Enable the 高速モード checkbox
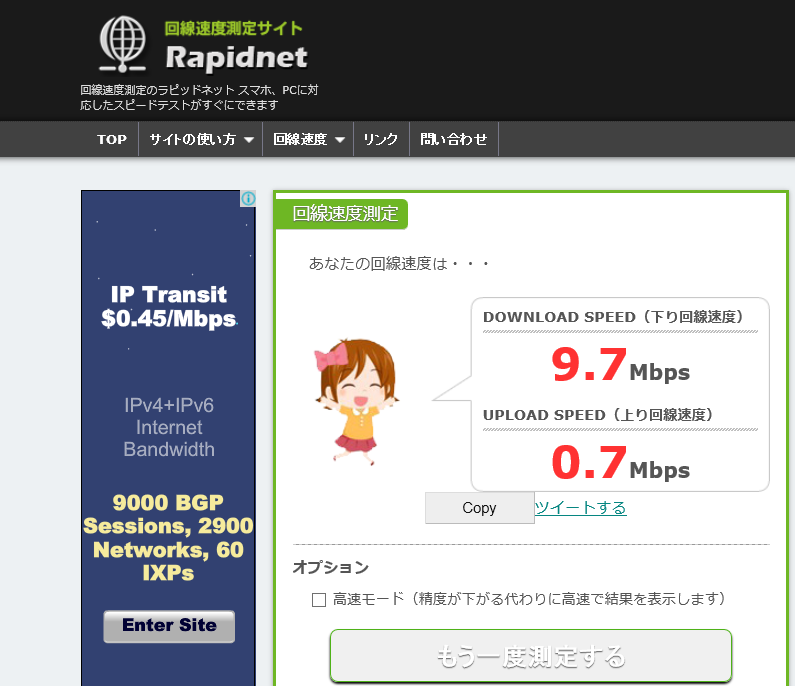Screen dimensions: 795x686 pyautogui.click(x=319, y=600)
